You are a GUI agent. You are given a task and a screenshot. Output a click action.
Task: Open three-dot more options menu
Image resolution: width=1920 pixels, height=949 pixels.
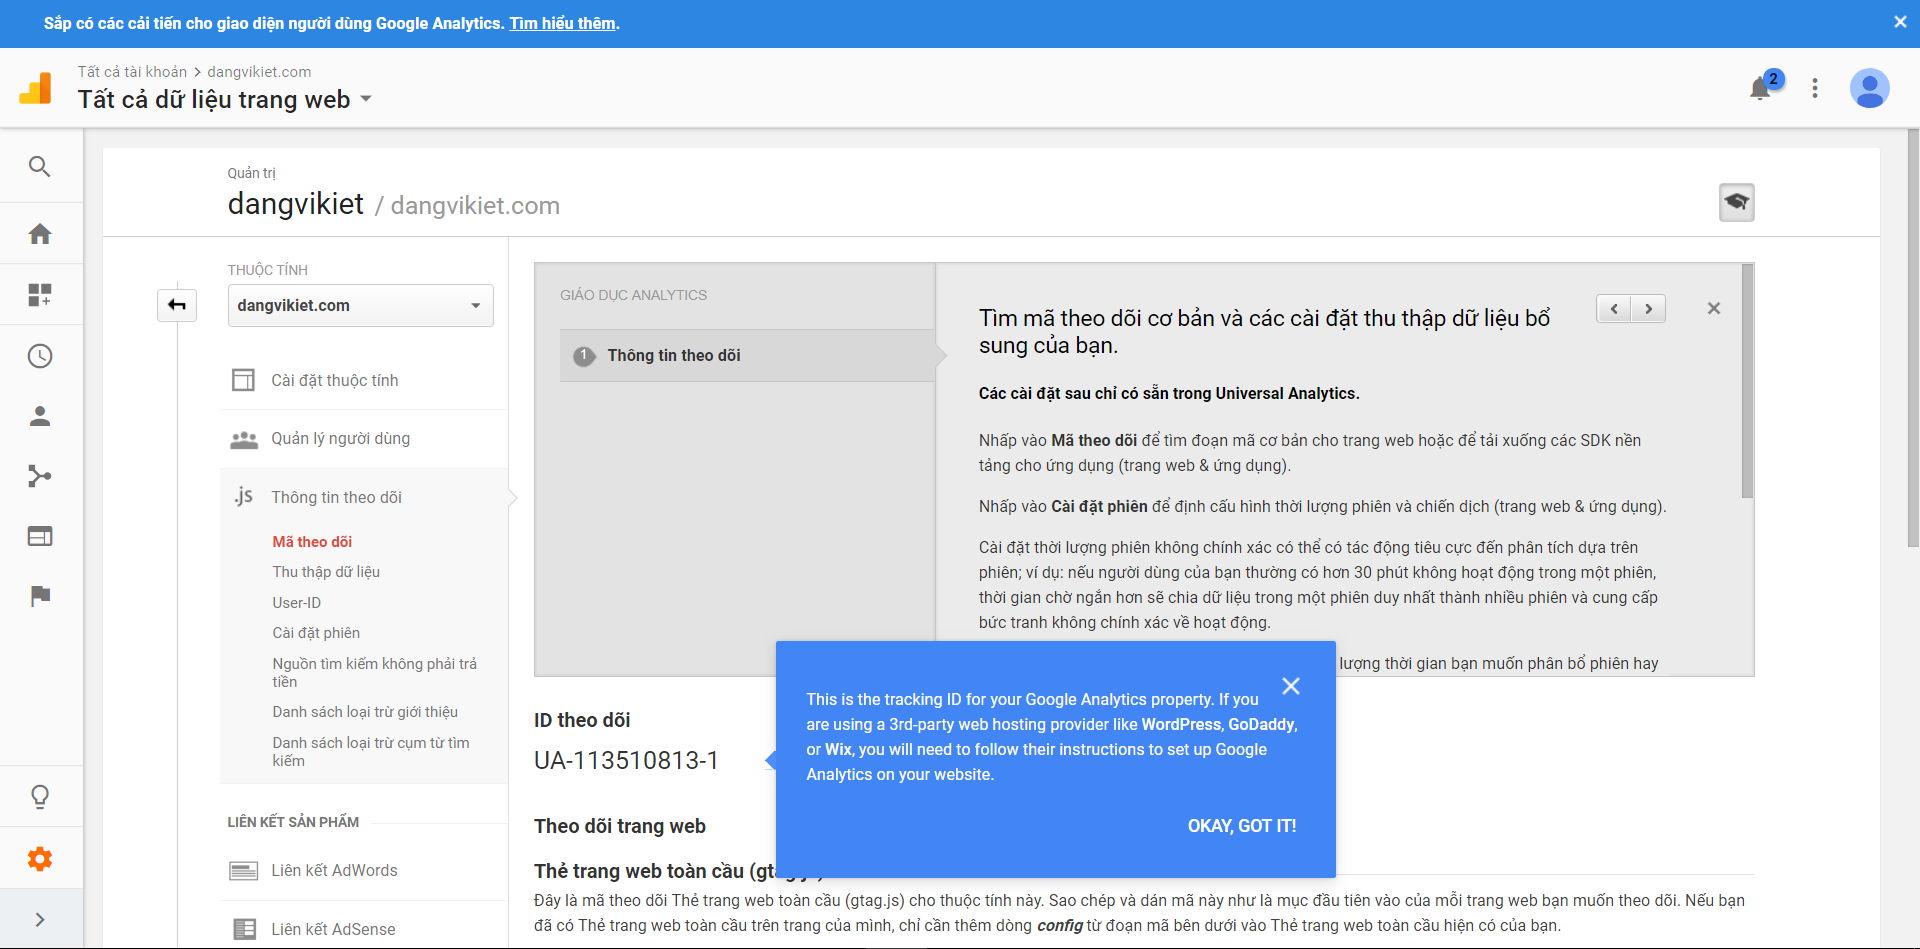[1815, 88]
